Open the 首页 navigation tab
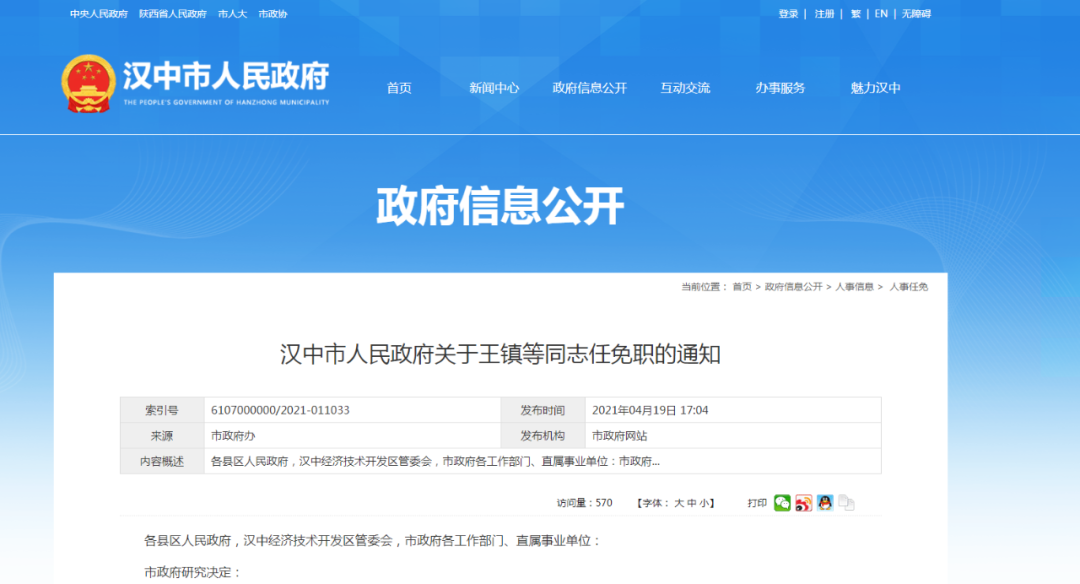 [x=399, y=88]
